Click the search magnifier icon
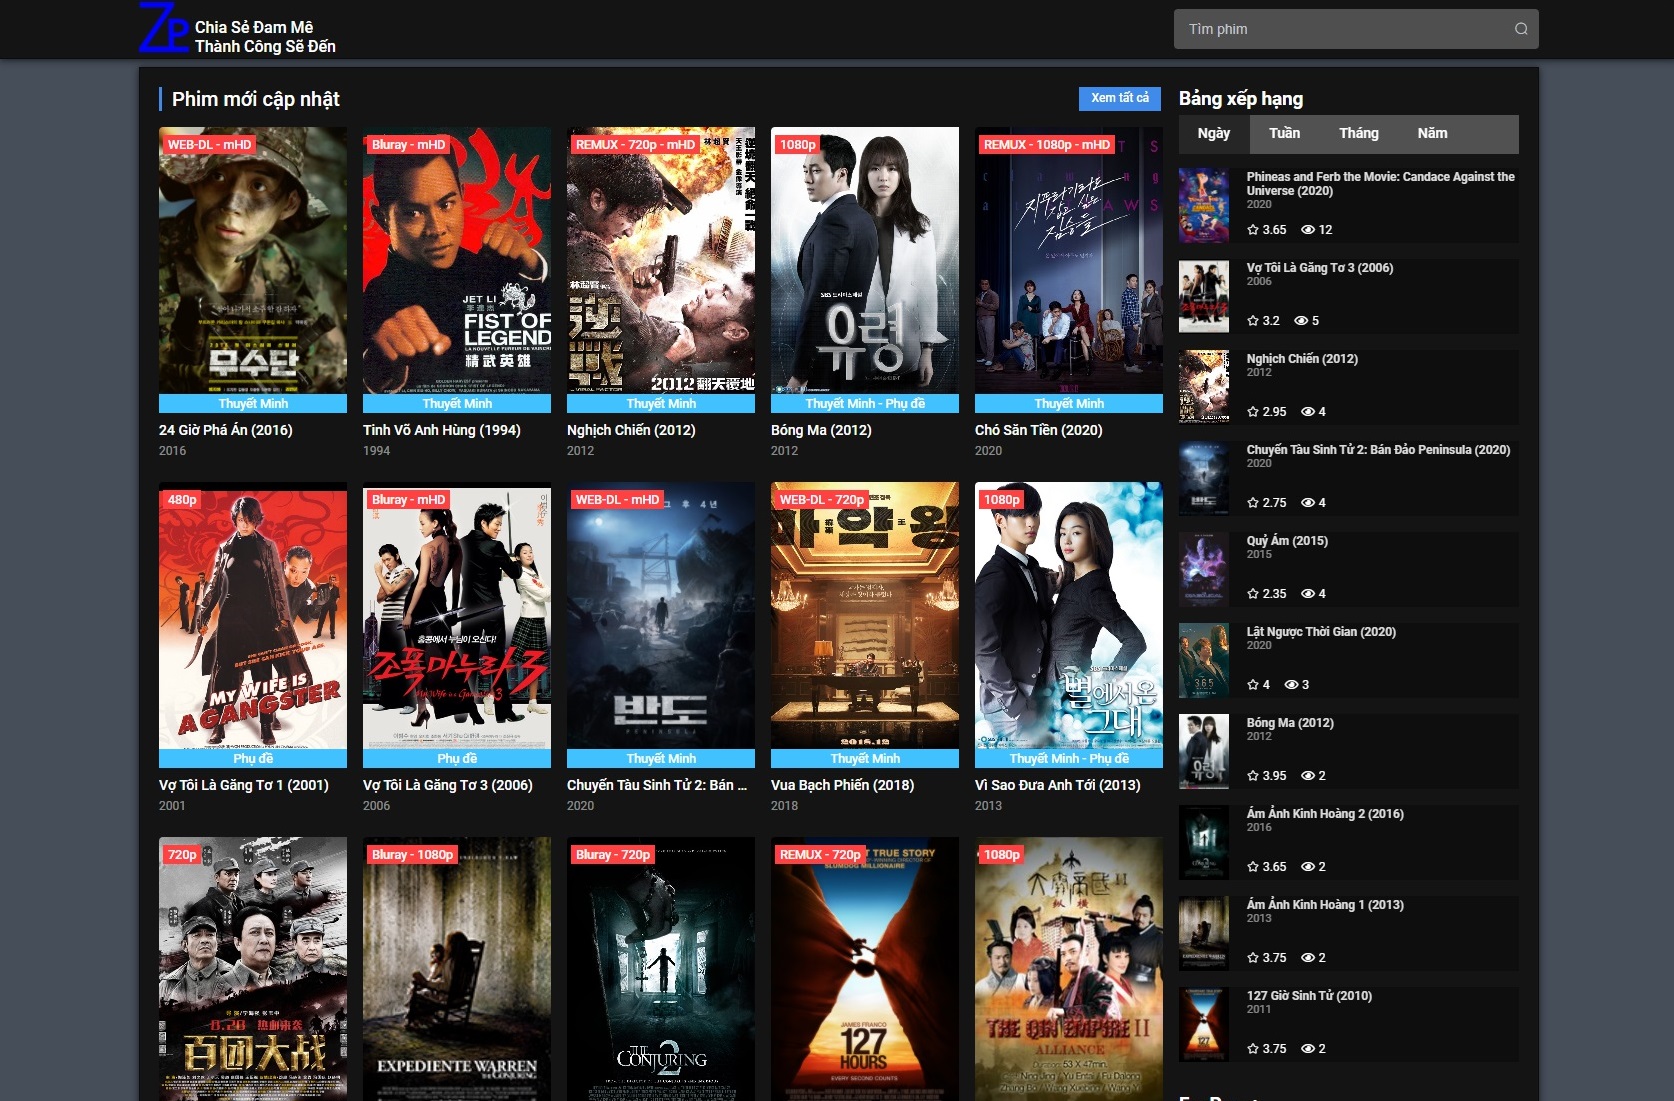1674x1101 pixels. coord(1521,29)
